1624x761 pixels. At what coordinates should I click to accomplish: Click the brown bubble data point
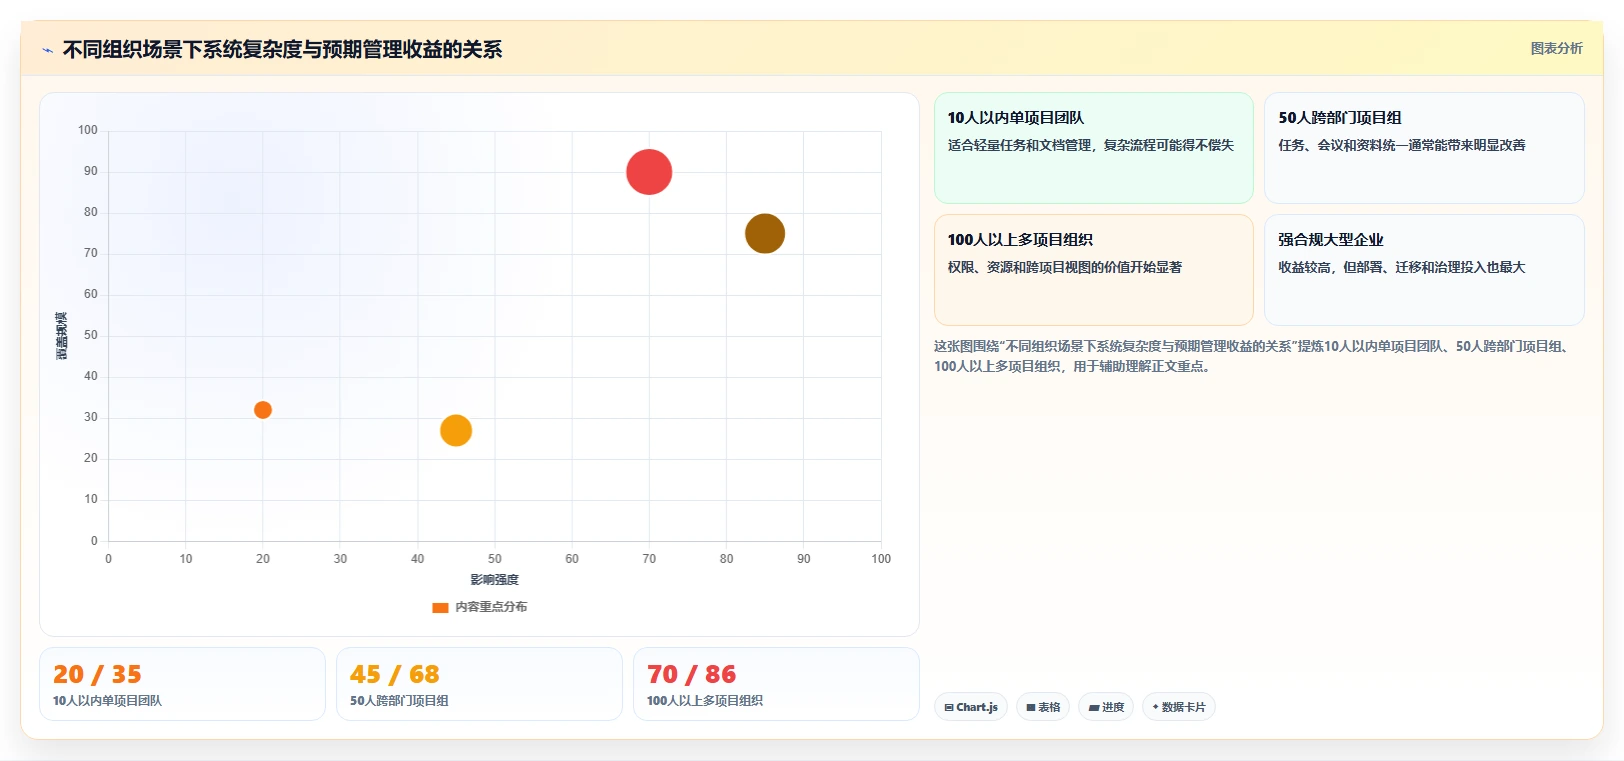(765, 233)
